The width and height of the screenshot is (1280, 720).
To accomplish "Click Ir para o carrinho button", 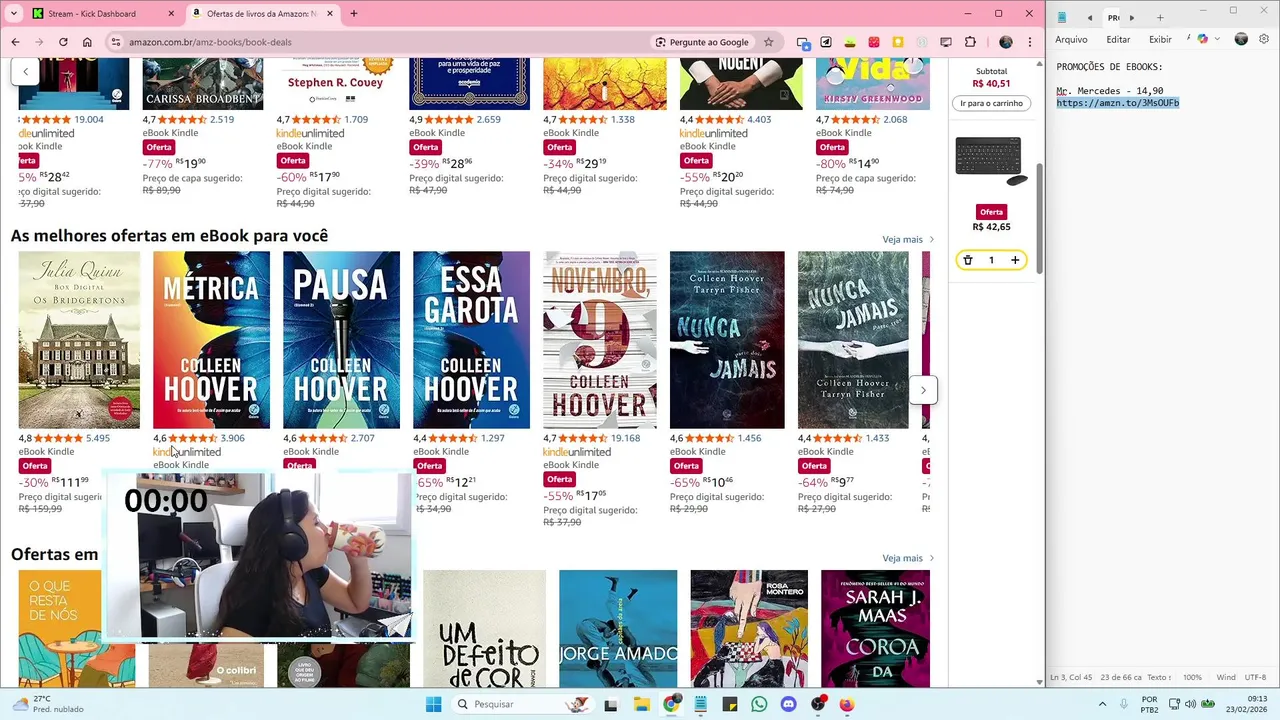I will point(991,103).
